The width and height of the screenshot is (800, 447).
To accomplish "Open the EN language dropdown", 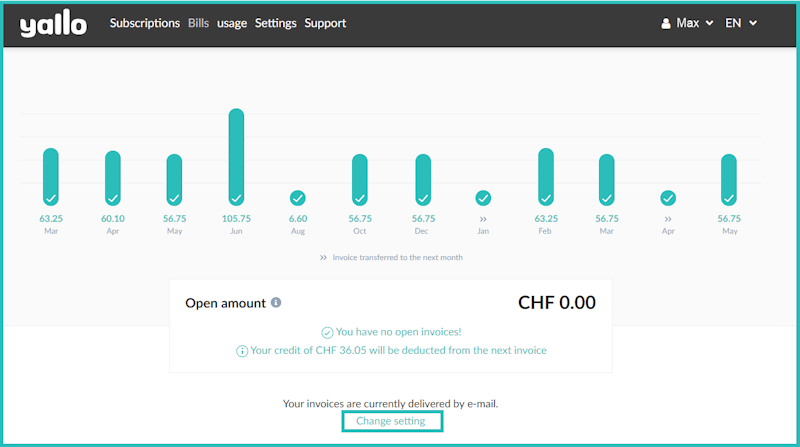I will tap(741, 23).
